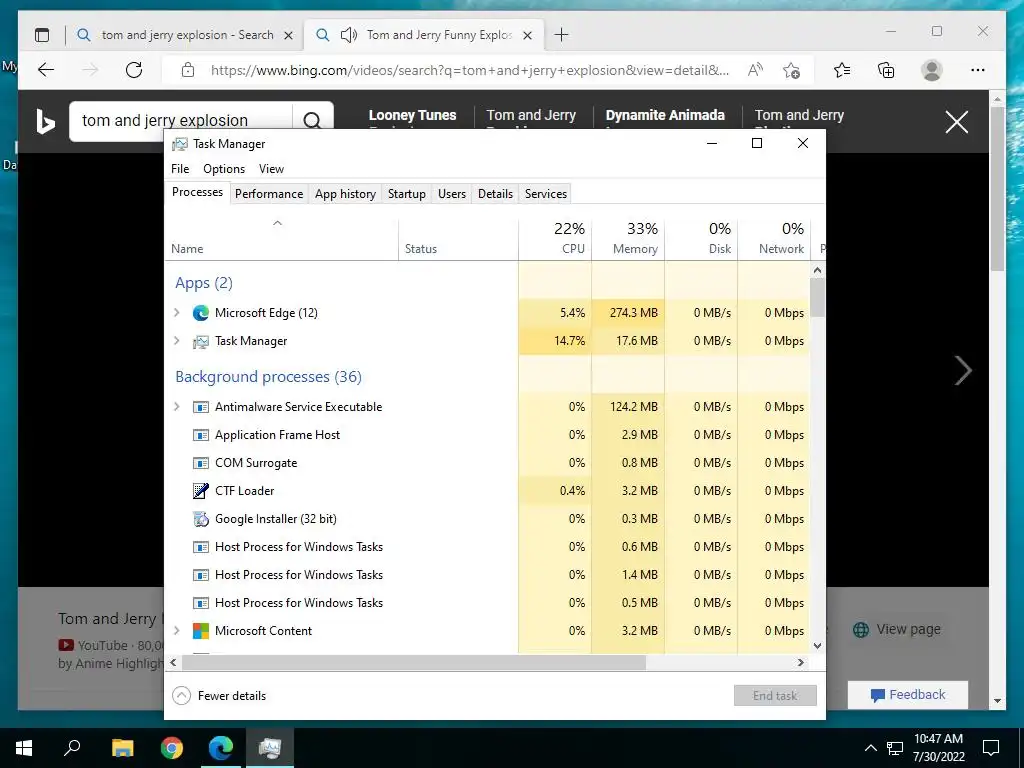Click the Feedback button on Bing page
Image resolution: width=1024 pixels, height=768 pixels.
(x=908, y=695)
